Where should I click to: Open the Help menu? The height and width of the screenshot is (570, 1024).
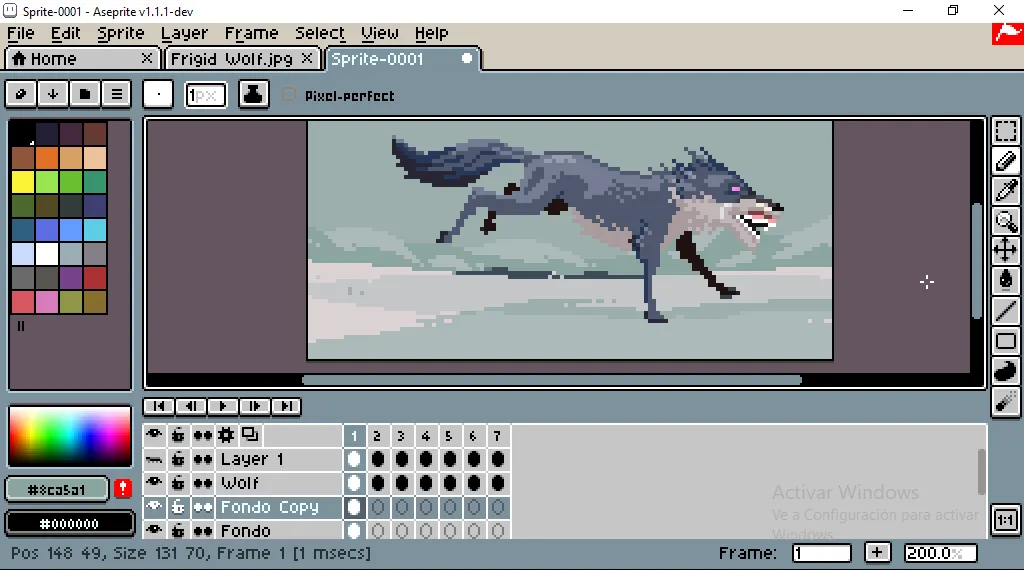pos(432,33)
